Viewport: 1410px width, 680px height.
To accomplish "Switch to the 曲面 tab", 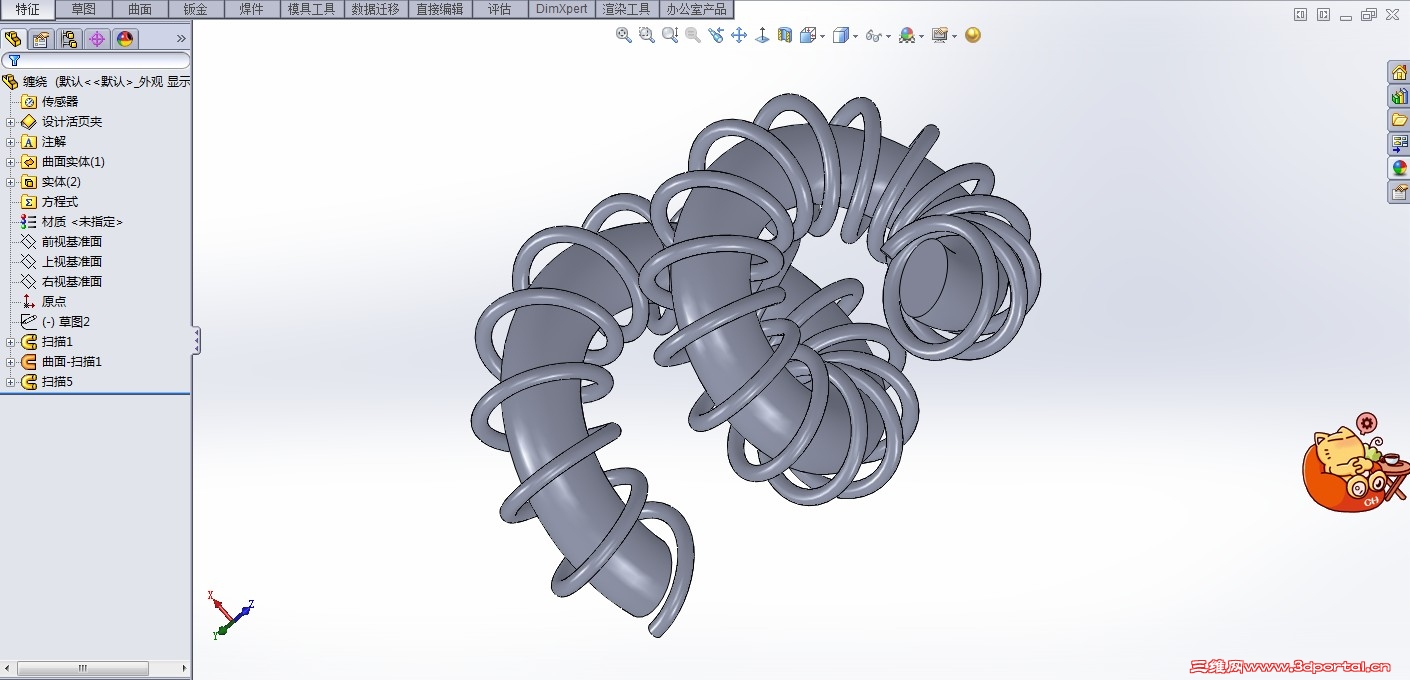I will (140, 9).
